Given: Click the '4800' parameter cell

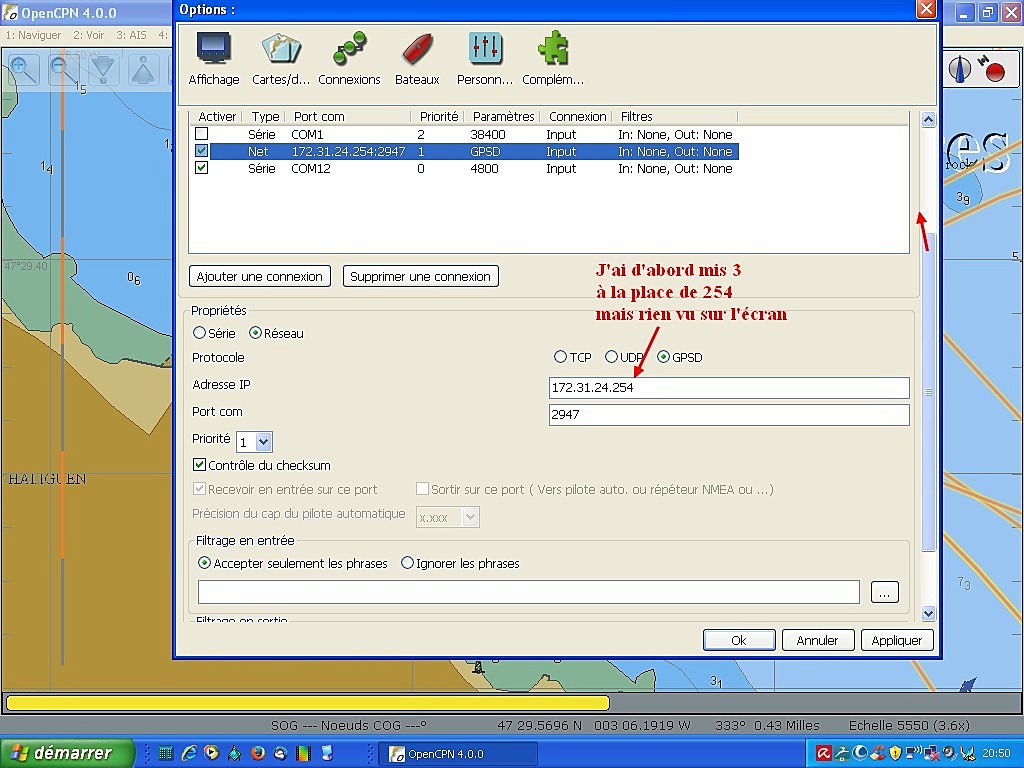Looking at the screenshot, I should (x=485, y=168).
